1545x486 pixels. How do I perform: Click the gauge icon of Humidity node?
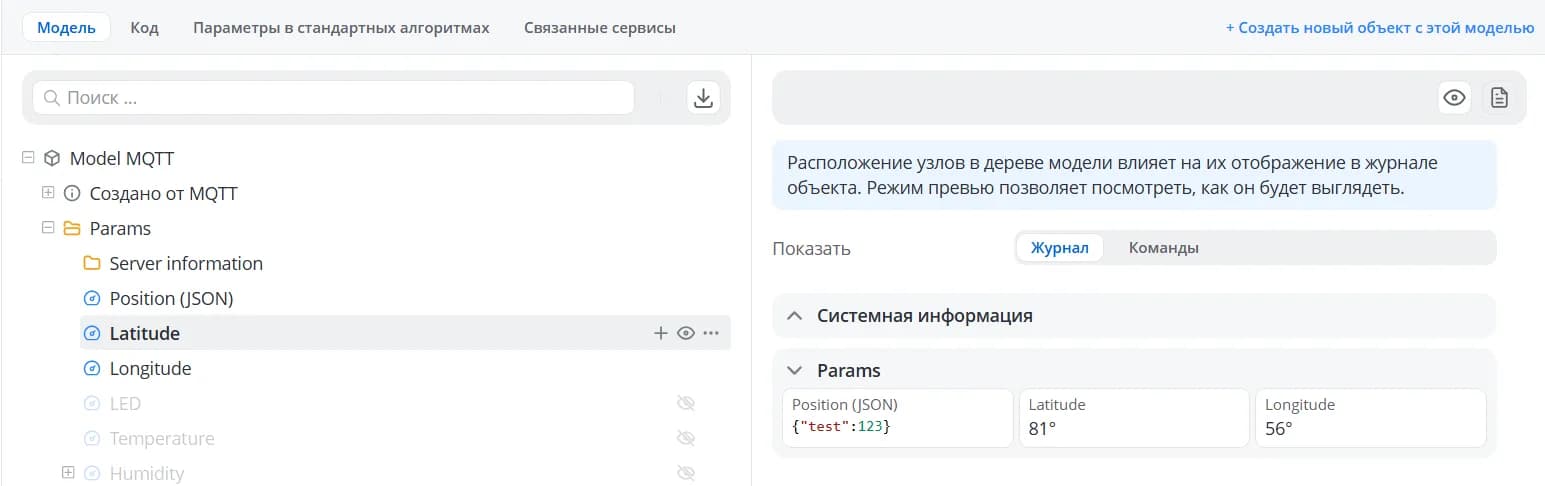click(x=92, y=473)
